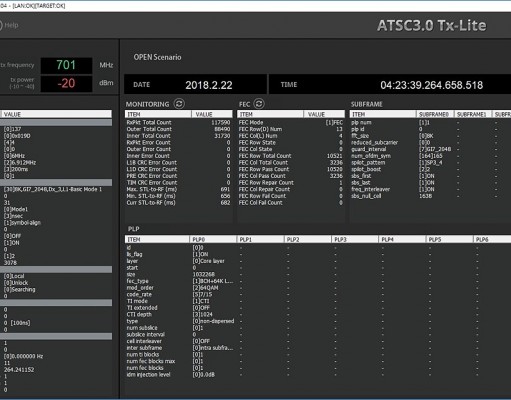Click the PLP CTI depth row
The width and height of the screenshot is (511, 400).
[x=318, y=314]
